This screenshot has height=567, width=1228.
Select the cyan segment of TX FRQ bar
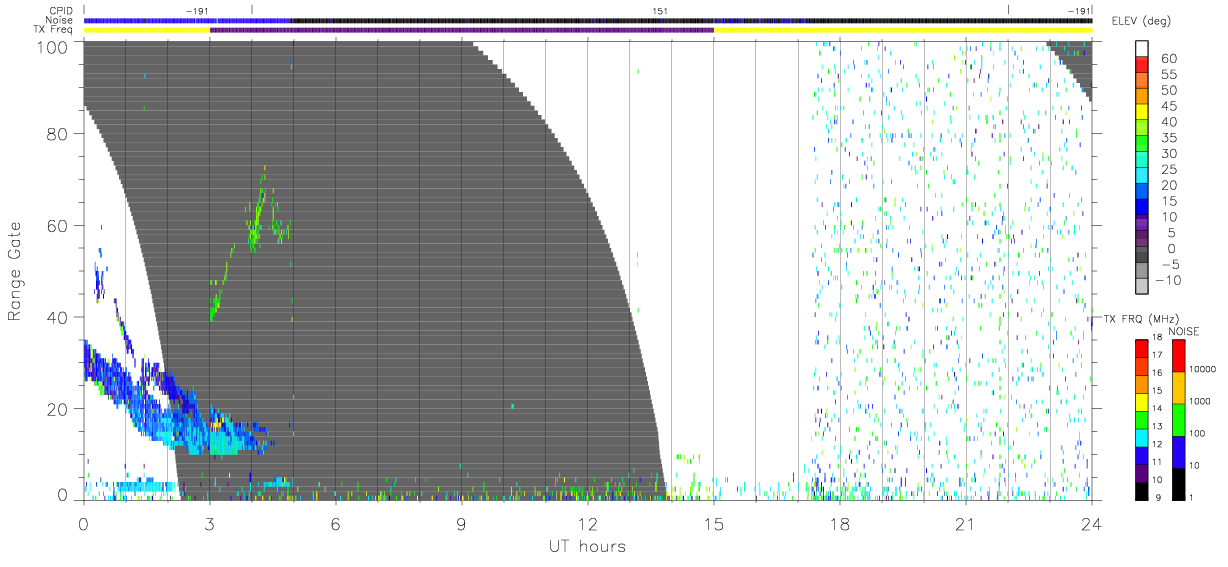coord(1142,437)
